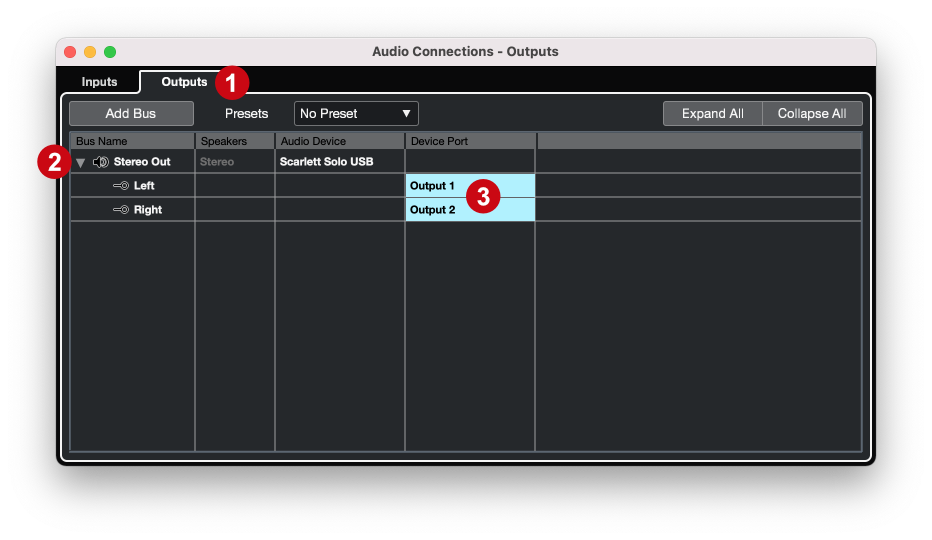Open the No Preset dropdown
932x540 pixels.
(356, 114)
